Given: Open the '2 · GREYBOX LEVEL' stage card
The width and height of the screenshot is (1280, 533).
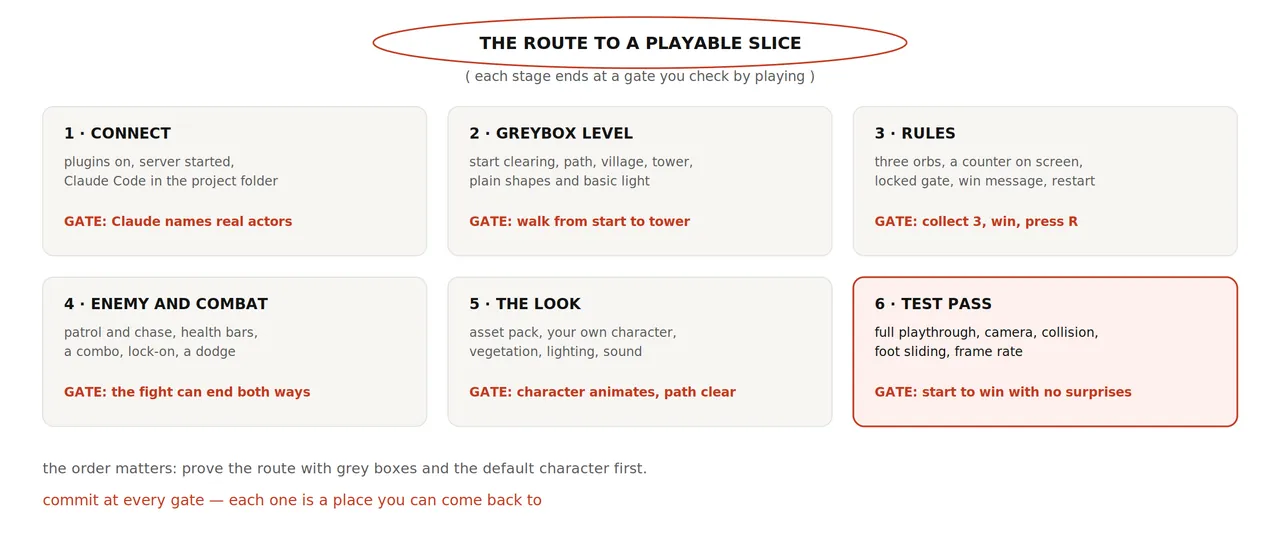Looking at the screenshot, I should 640,181.
